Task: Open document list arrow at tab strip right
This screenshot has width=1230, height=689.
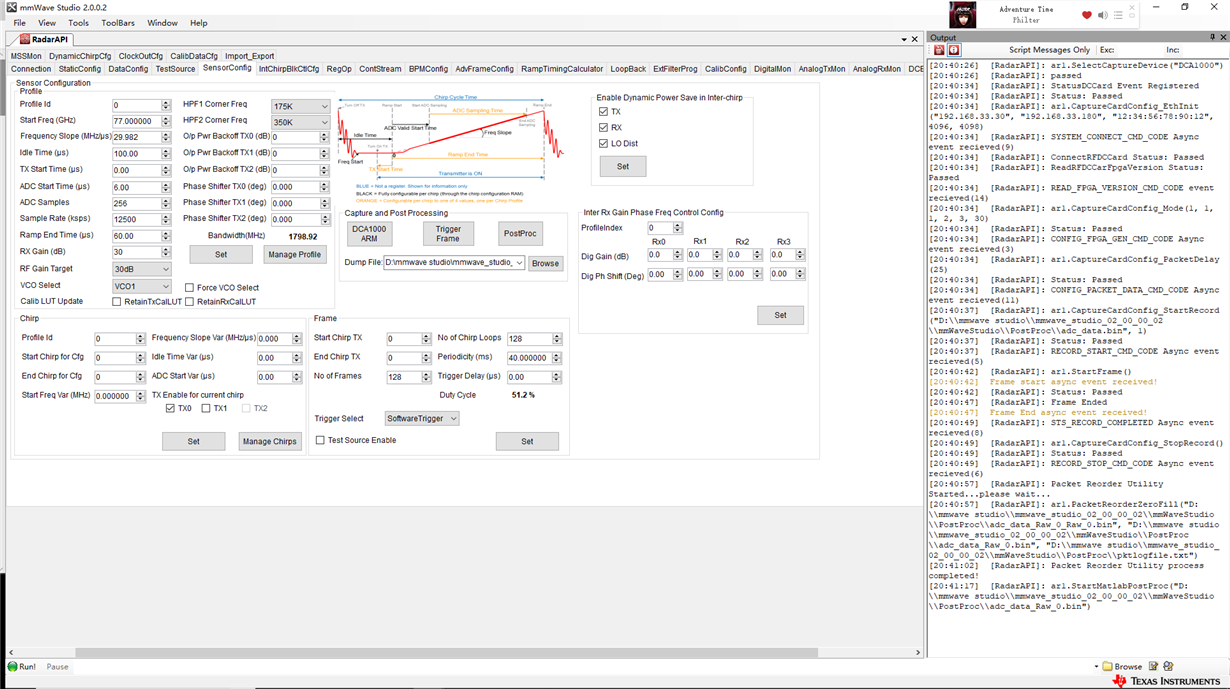Action: 904,39
